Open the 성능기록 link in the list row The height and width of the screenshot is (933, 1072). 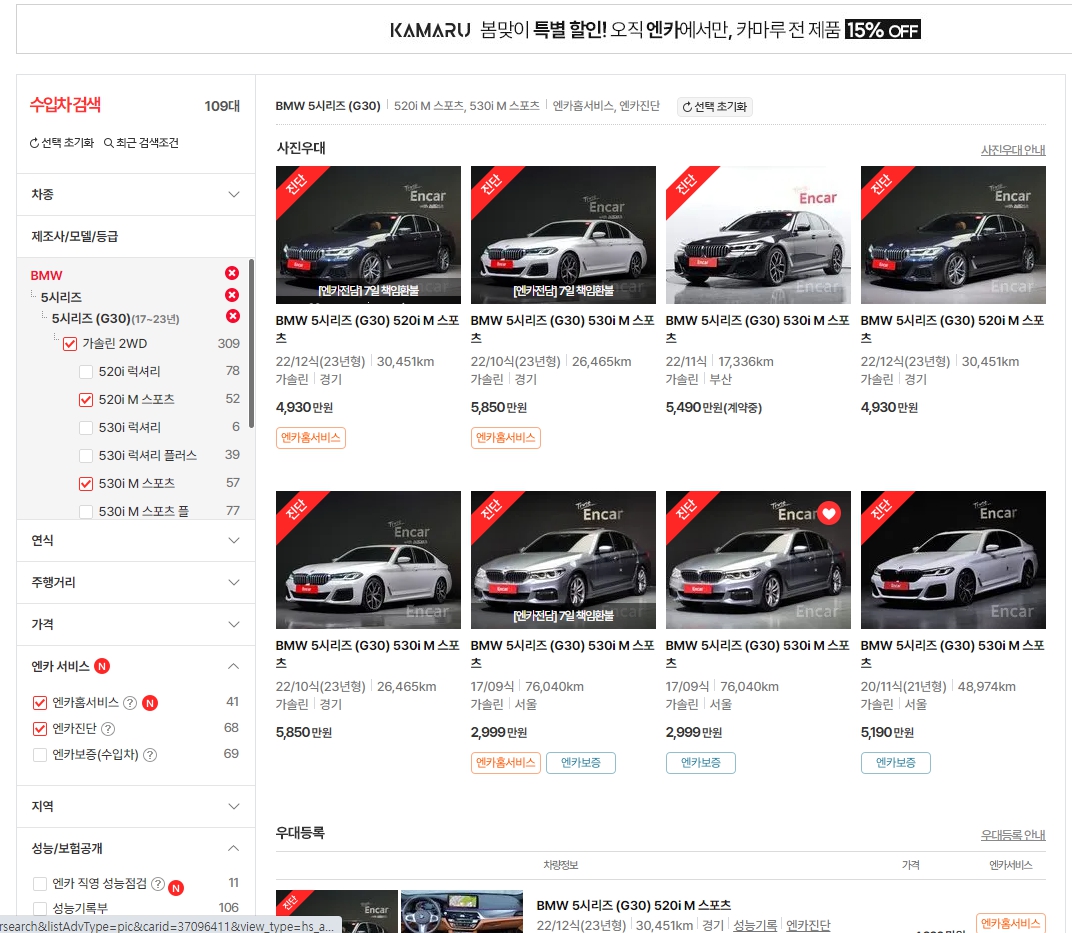pos(755,925)
